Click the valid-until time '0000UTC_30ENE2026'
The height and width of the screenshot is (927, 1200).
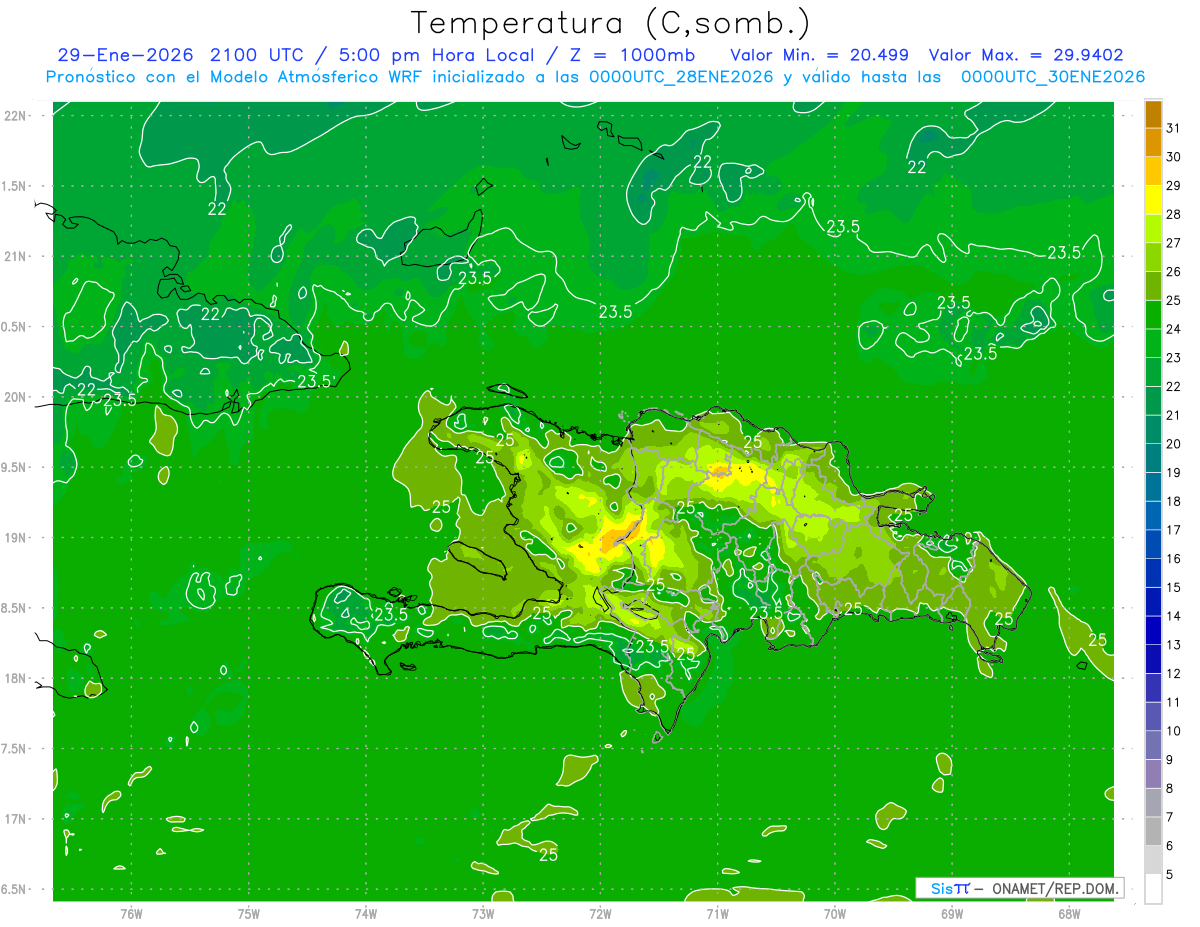point(1052,77)
